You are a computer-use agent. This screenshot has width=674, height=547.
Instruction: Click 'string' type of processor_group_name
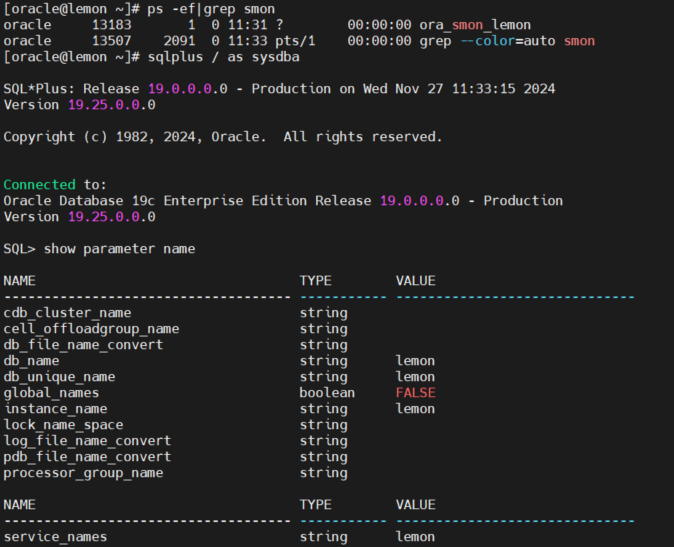click(x=324, y=473)
